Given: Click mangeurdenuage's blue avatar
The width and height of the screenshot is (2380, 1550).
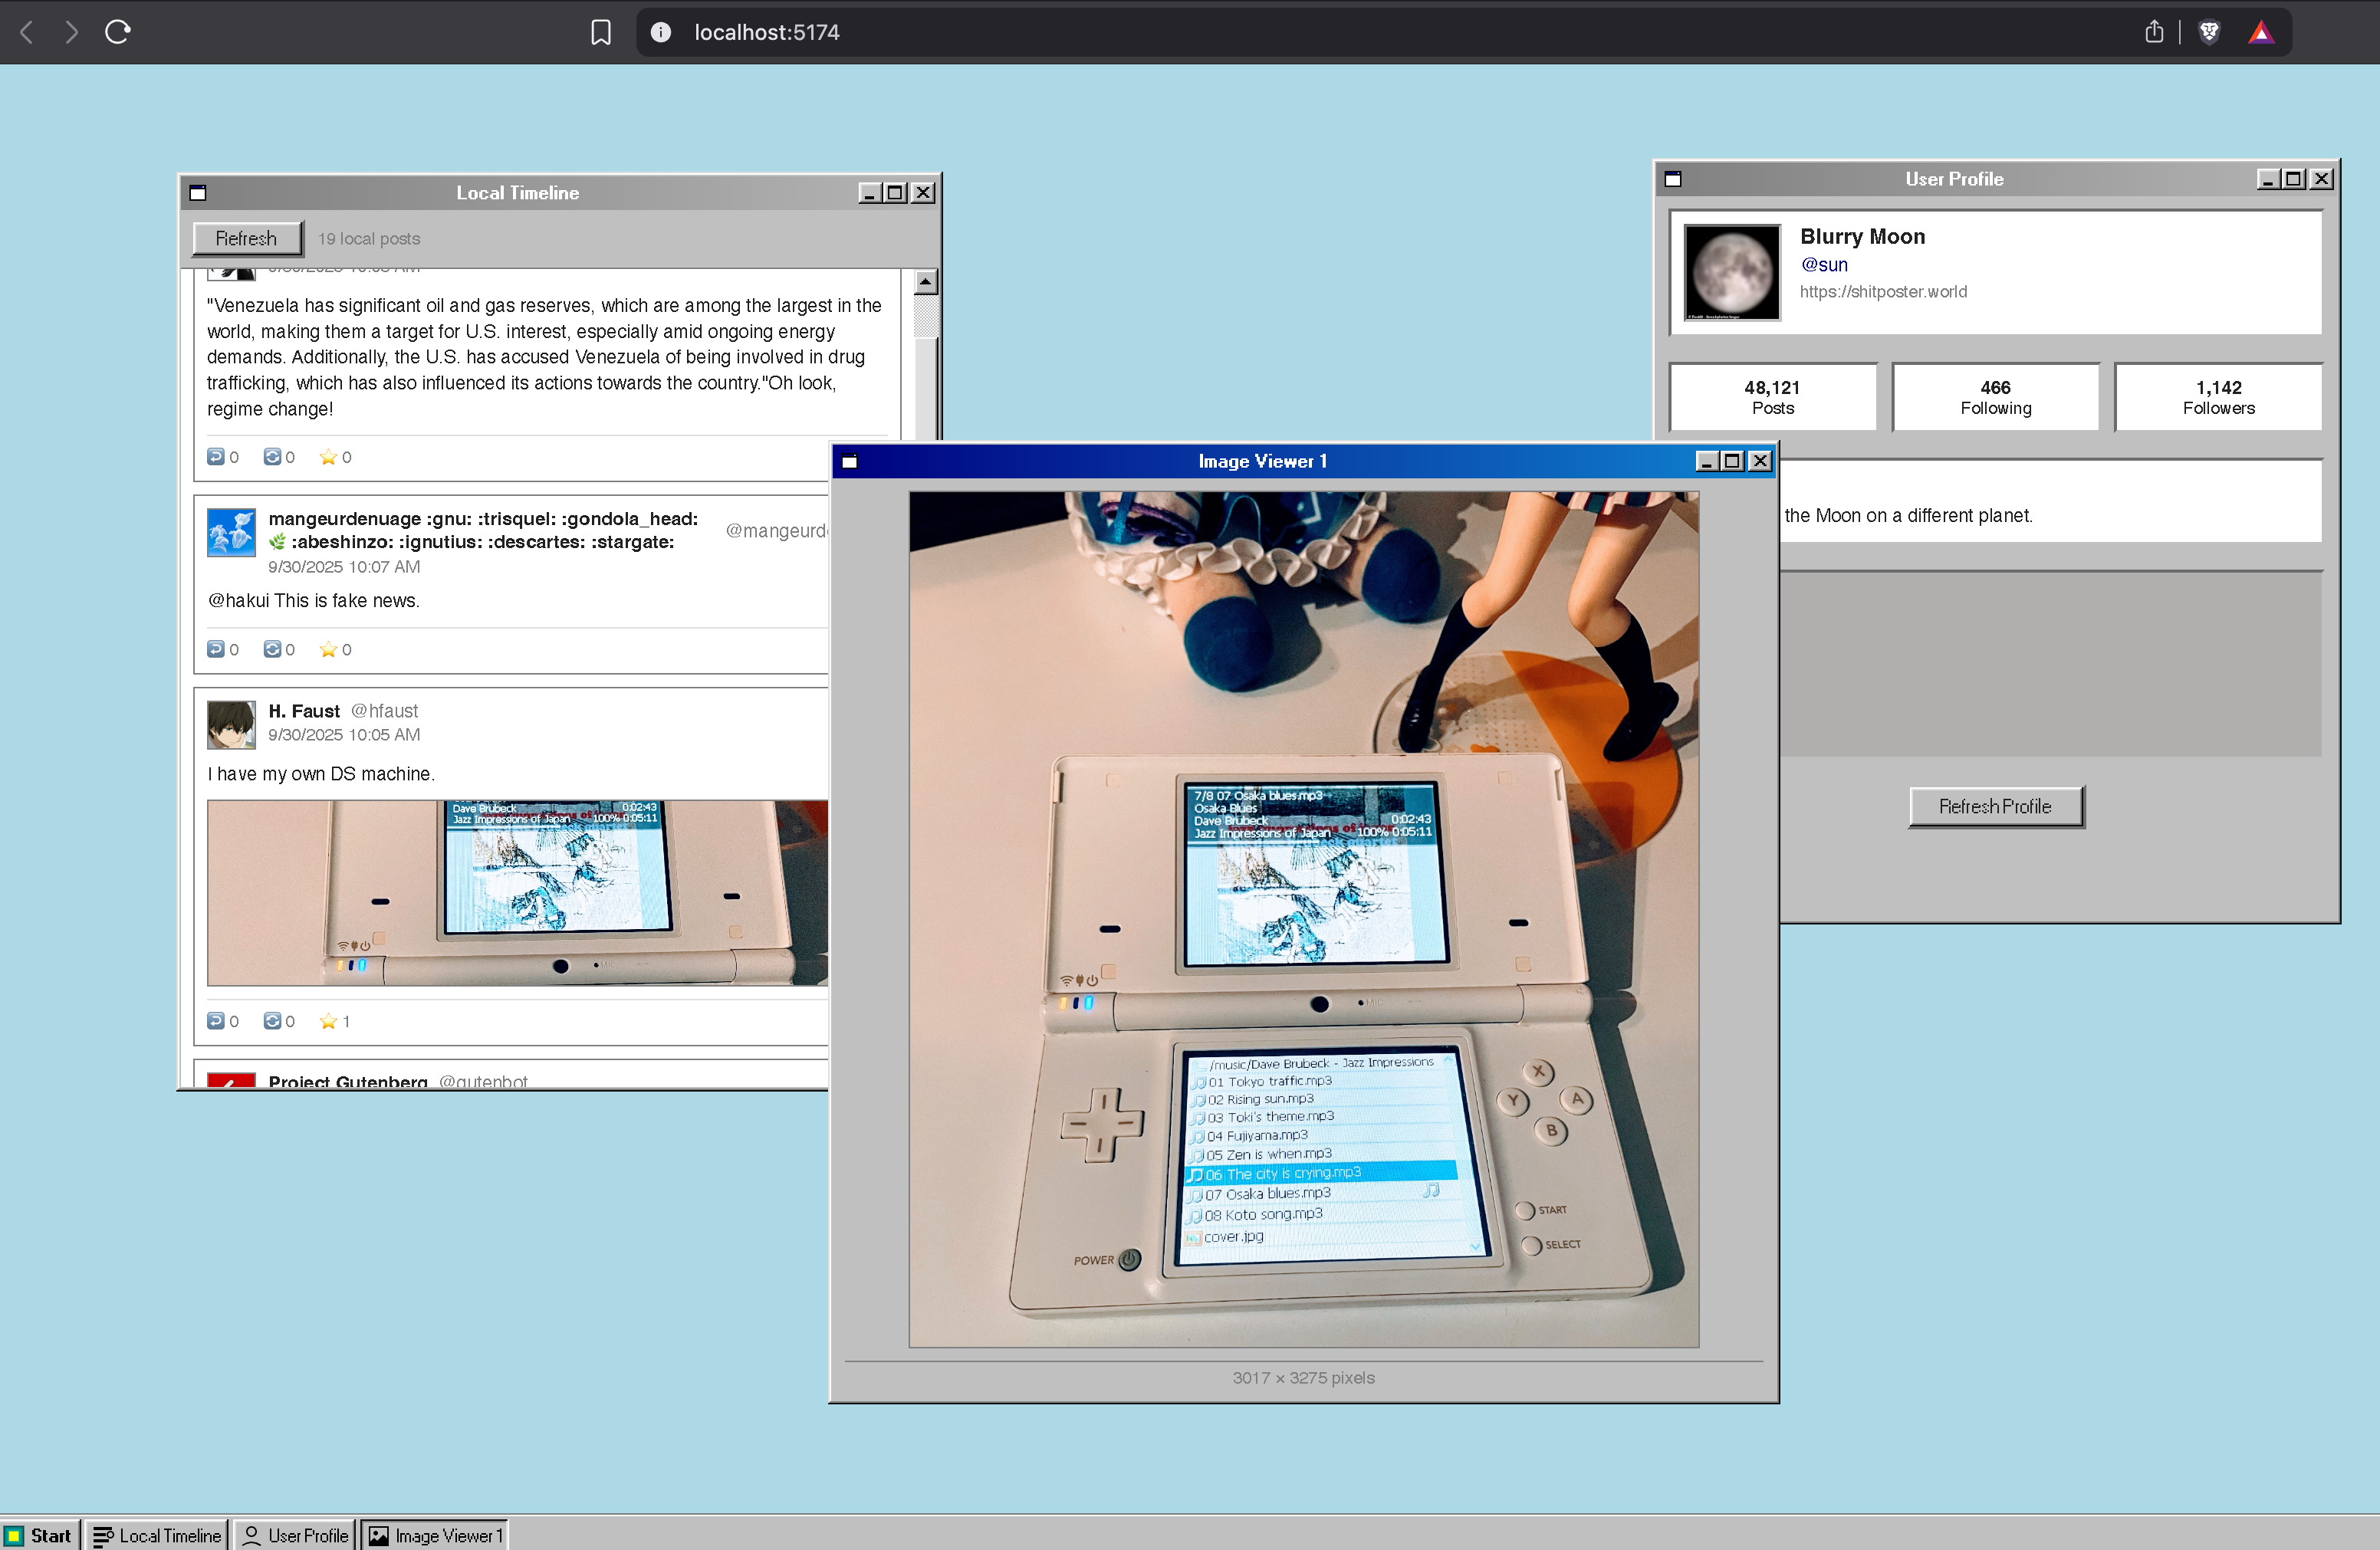Looking at the screenshot, I should pyautogui.click(x=231, y=532).
